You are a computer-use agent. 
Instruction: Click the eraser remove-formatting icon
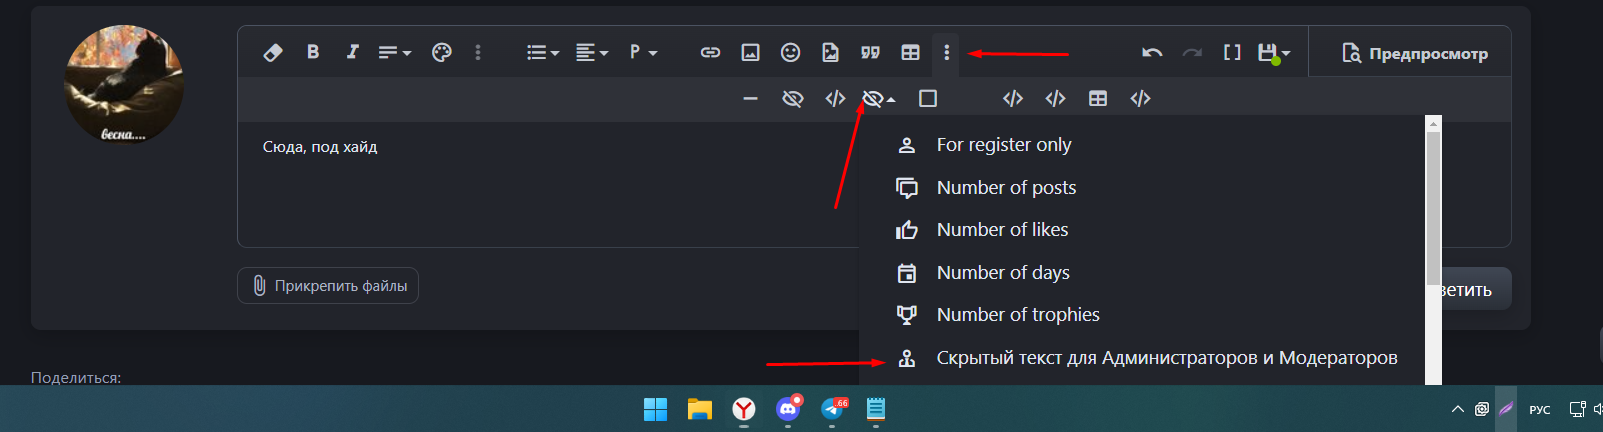click(x=273, y=53)
